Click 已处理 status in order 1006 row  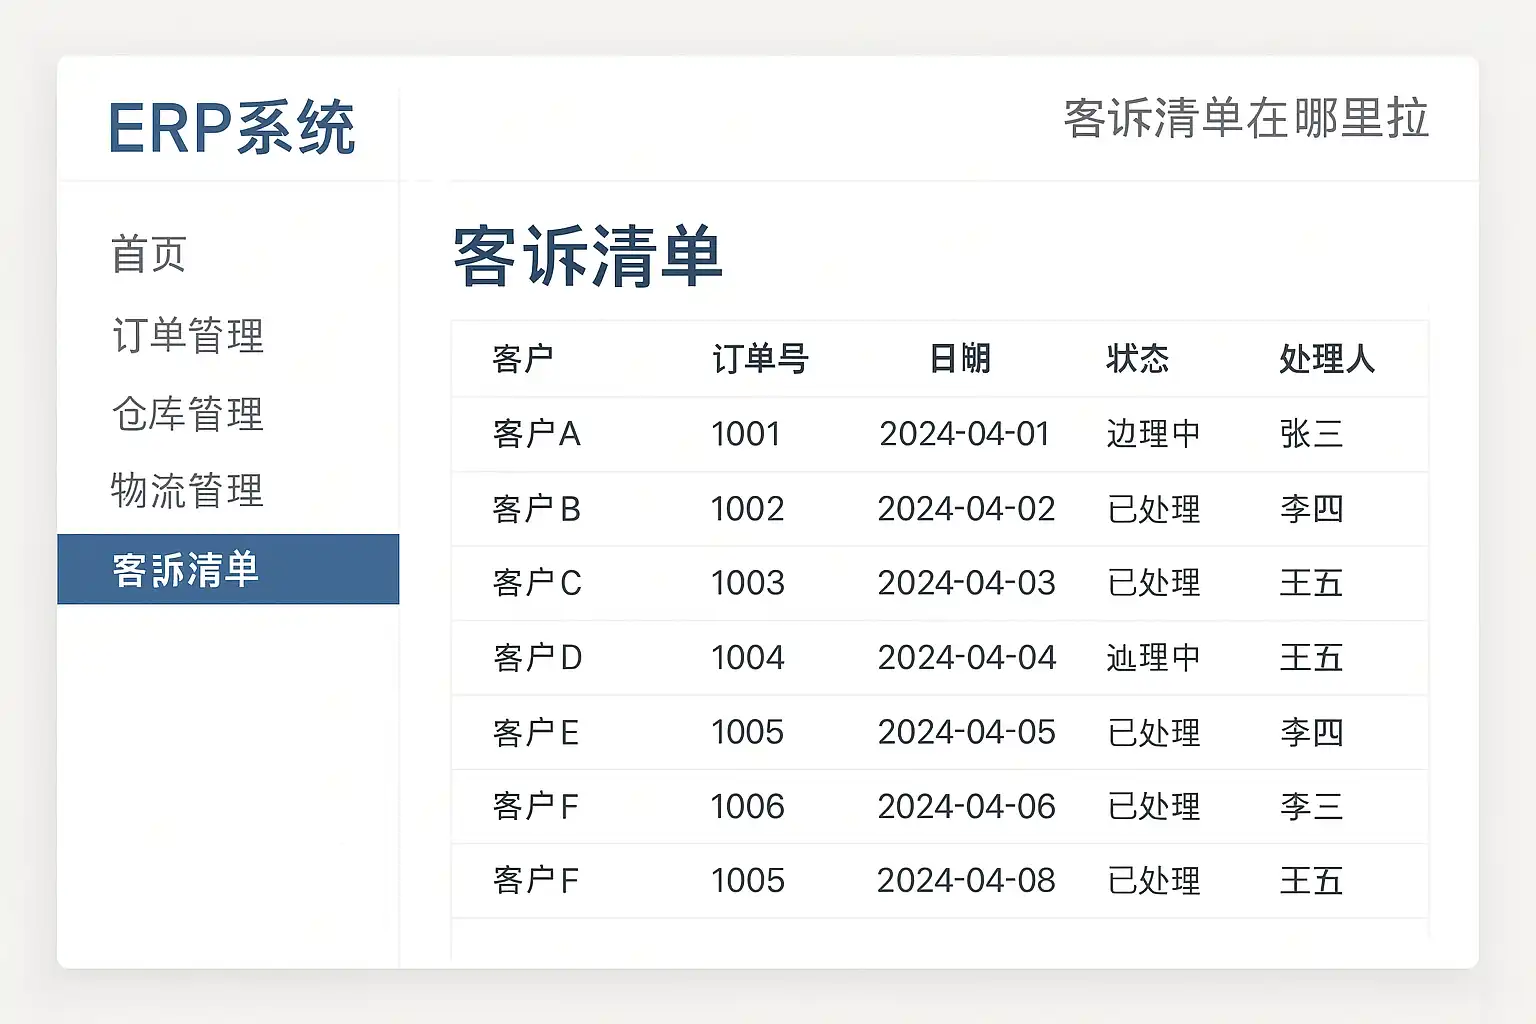click(x=1154, y=807)
